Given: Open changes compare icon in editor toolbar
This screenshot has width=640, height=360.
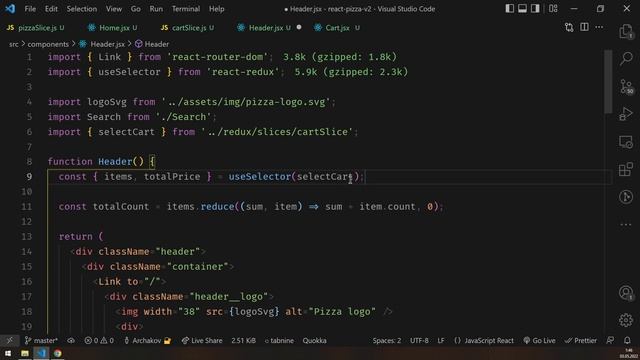Looking at the screenshot, I should click(x=569, y=27).
